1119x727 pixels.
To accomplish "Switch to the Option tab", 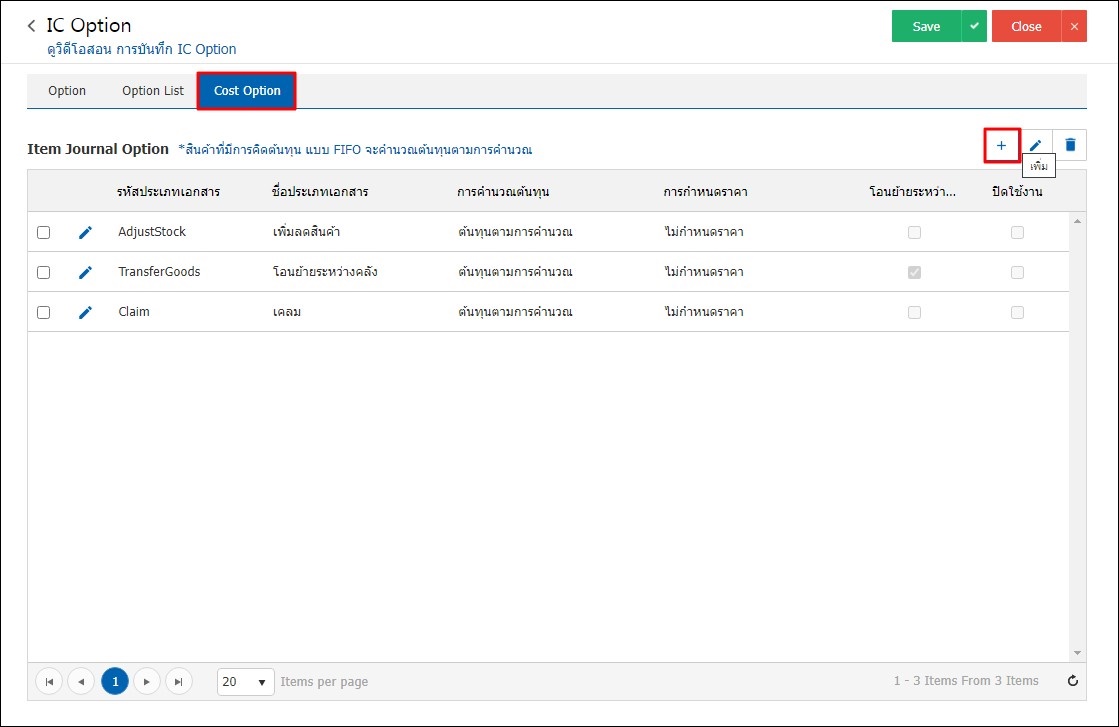I will [67, 91].
